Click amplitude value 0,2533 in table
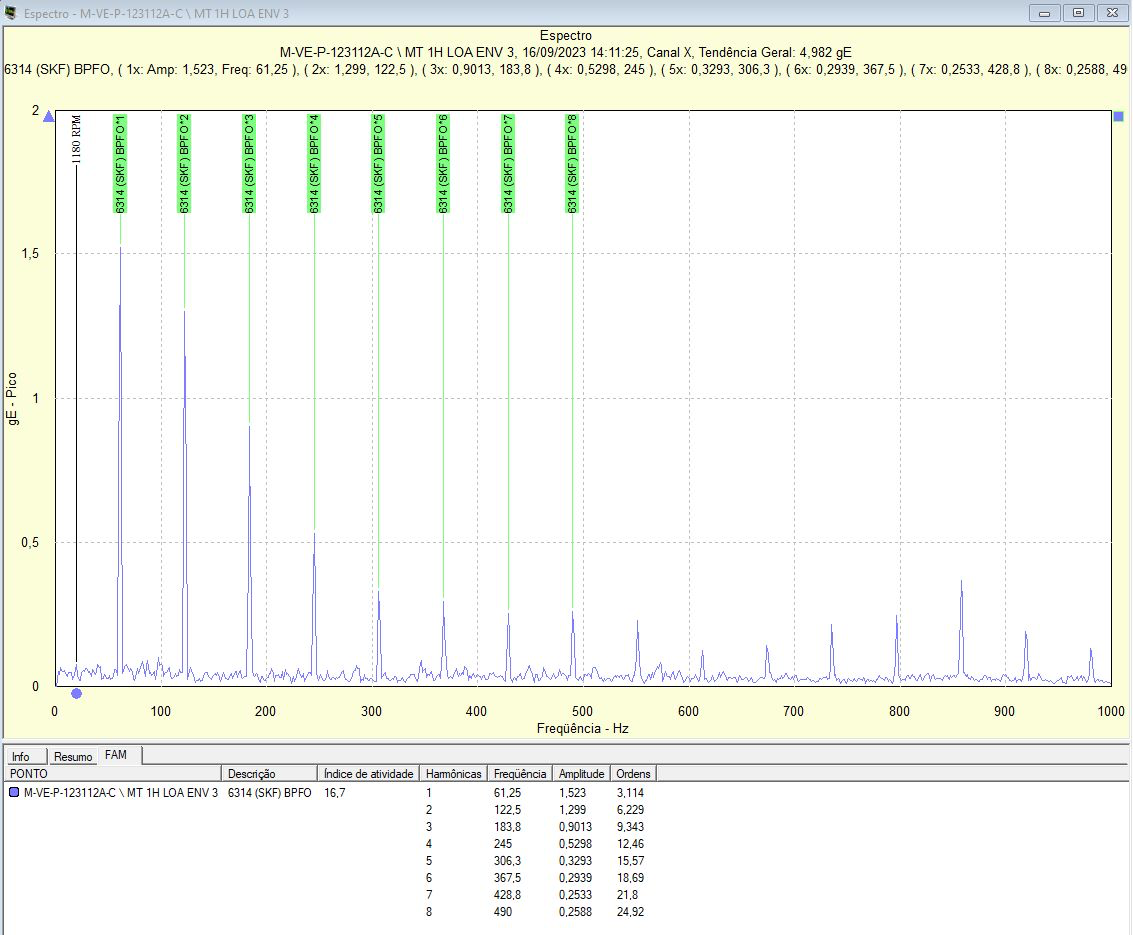Screen dimensions: 1133x935 click(x=575, y=895)
